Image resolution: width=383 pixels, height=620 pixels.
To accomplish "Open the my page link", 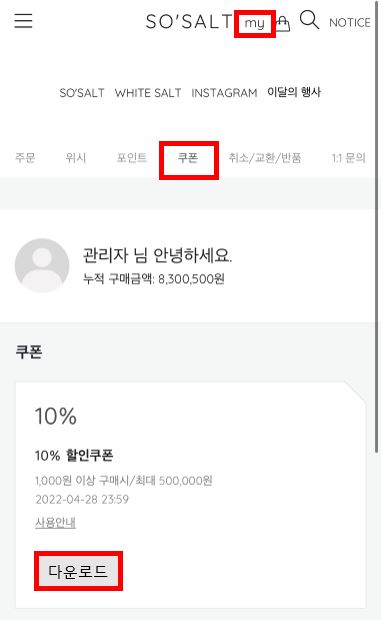I will (255, 23).
